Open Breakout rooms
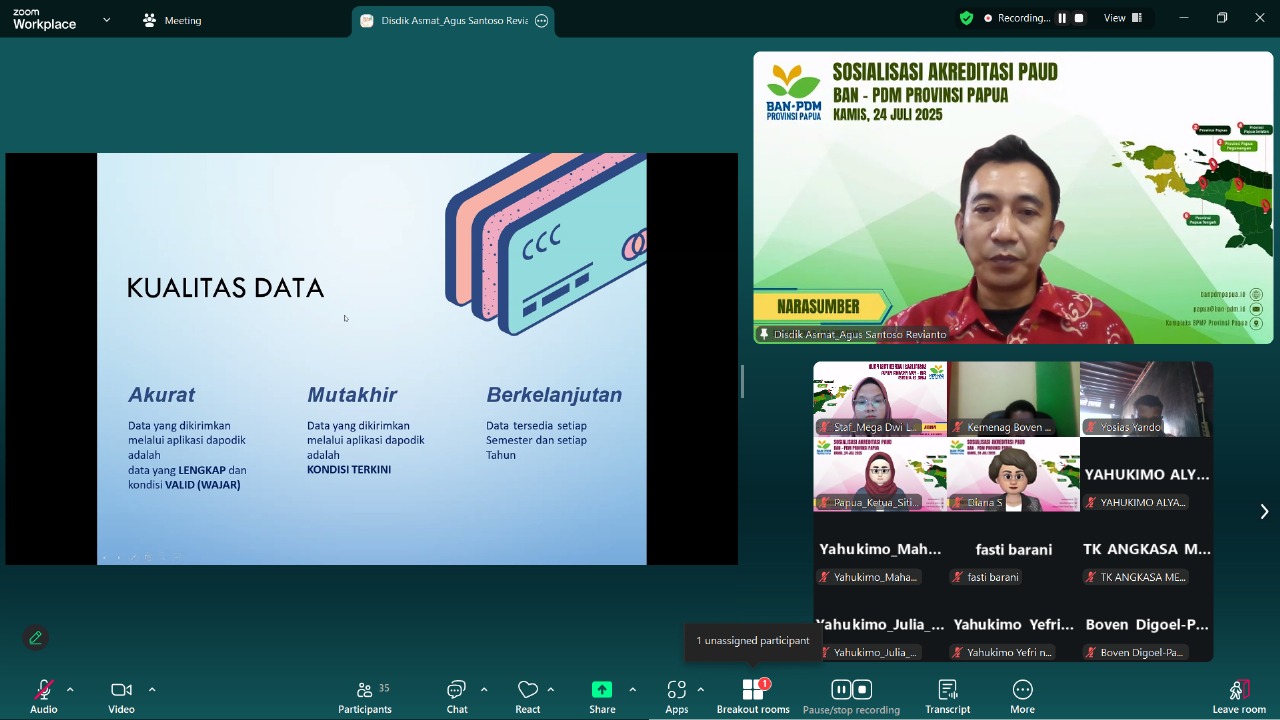This screenshot has width=1280, height=720. [753, 696]
